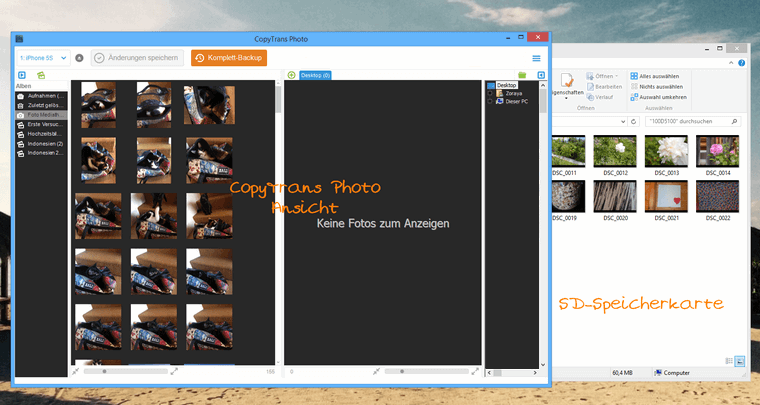This screenshot has width=760, height=405.
Task: Click the trash icon beside Zuletzt gelöscht
Action: click(x=20, y=106)
